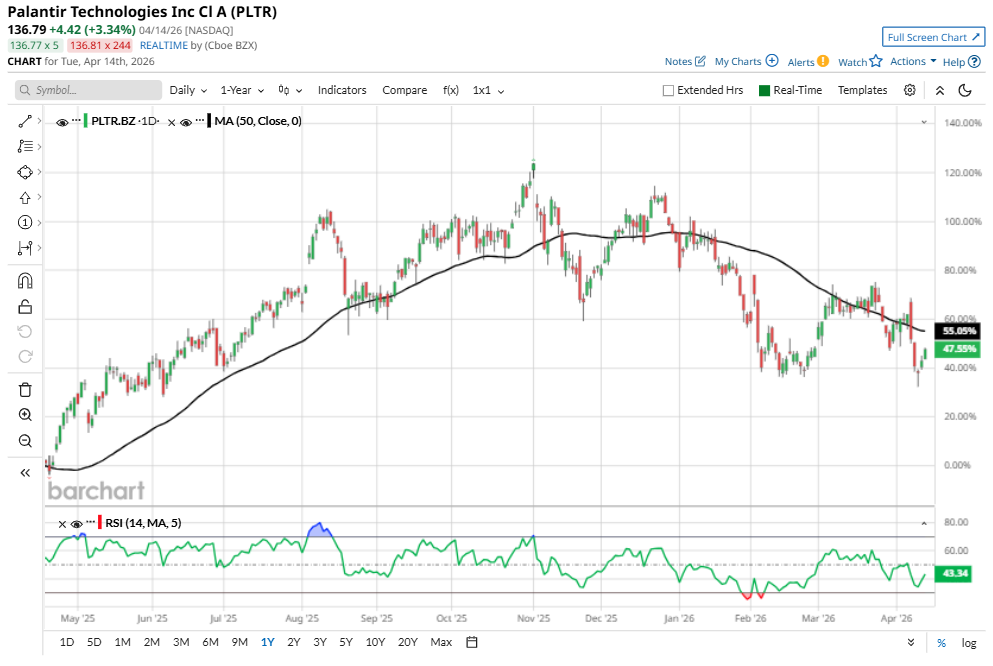Collapse the left drawing toolbar

click(25, 473)
